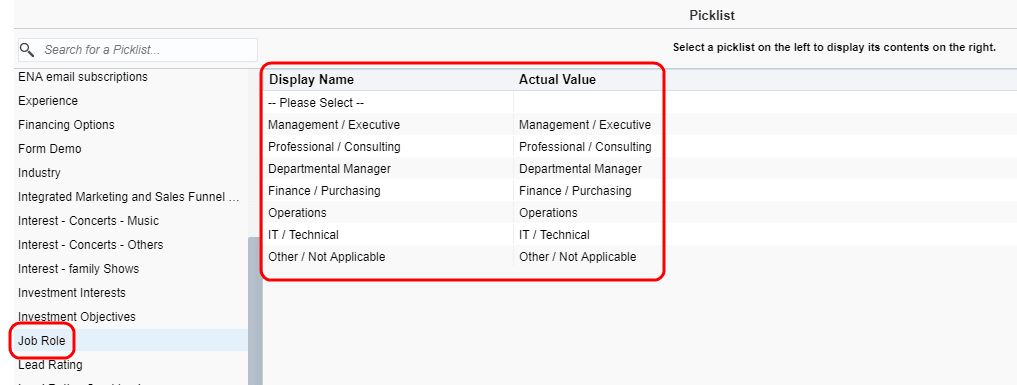Image resolution: width=1017 pixels, height=385 pixels.
Task: Select Integrated Marketing and Sales Funnel picklist
Action: pos(129,196)
